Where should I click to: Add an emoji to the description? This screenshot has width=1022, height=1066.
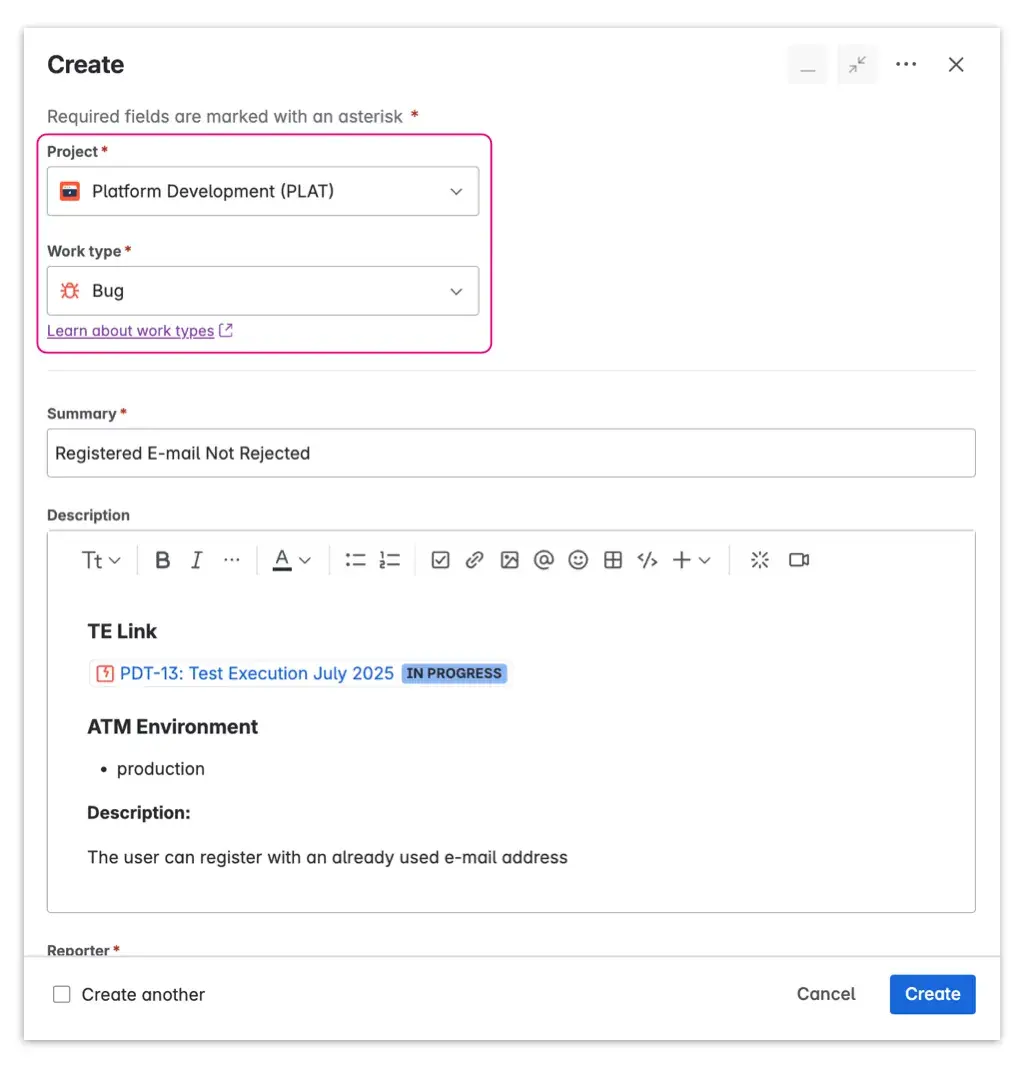(x=578, y=560)
